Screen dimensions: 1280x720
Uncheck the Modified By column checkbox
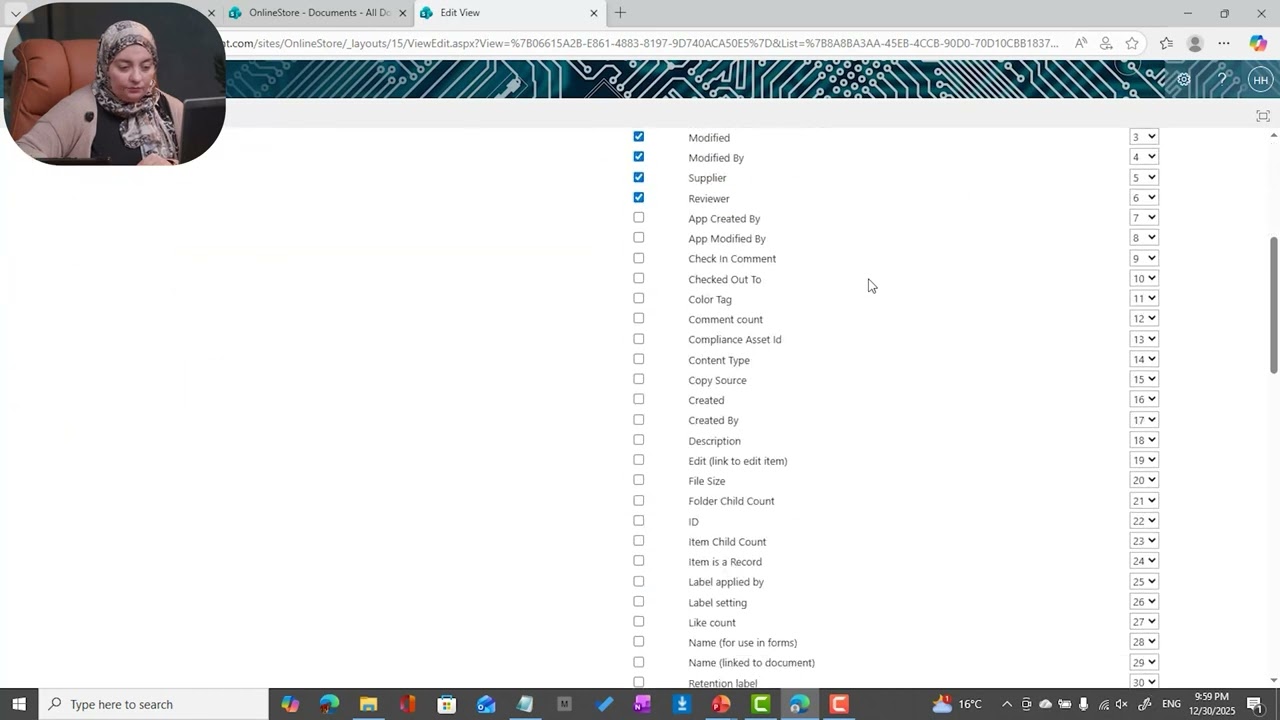click(x=639, y=157)
